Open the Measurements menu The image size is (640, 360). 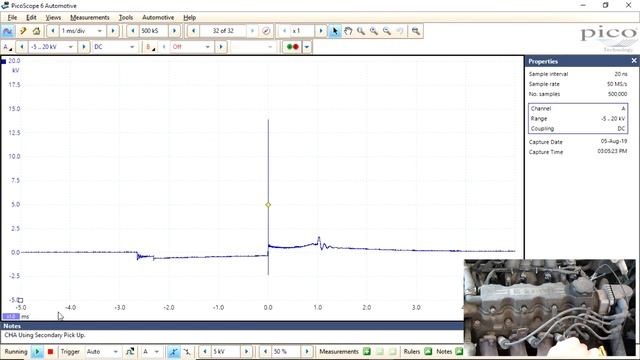point(90,18)
